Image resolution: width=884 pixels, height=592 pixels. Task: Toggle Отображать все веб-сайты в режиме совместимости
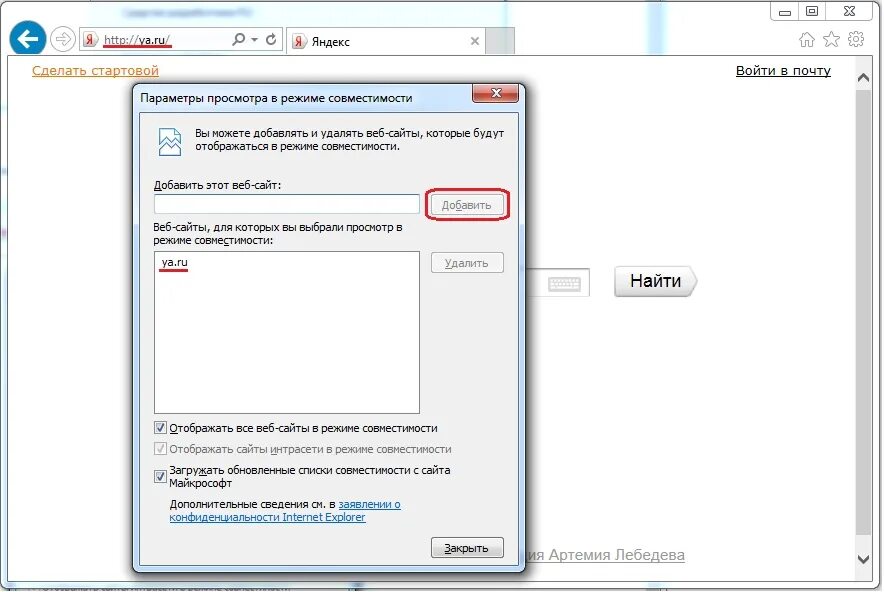point(161,428)
